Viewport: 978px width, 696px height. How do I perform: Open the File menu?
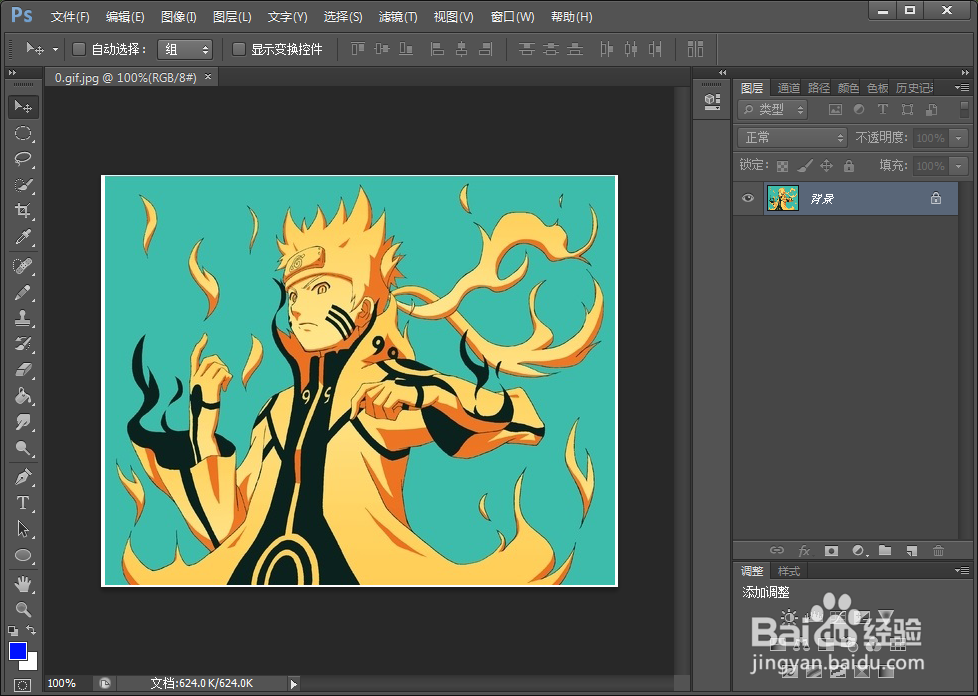[70, 17]
